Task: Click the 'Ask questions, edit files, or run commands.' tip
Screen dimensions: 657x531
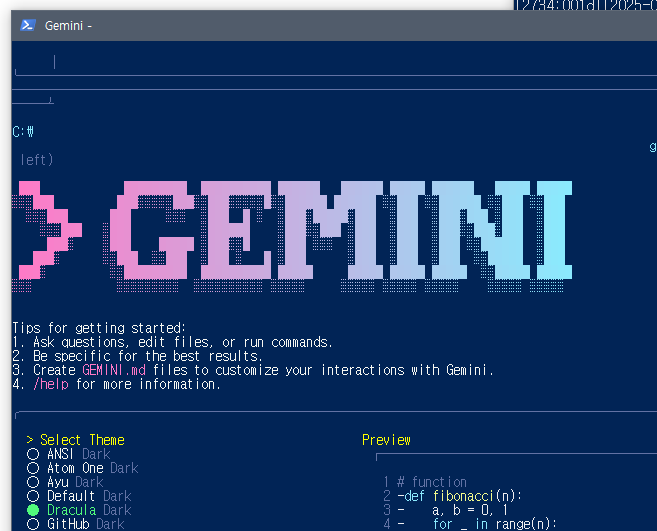Action: [183, 342]
